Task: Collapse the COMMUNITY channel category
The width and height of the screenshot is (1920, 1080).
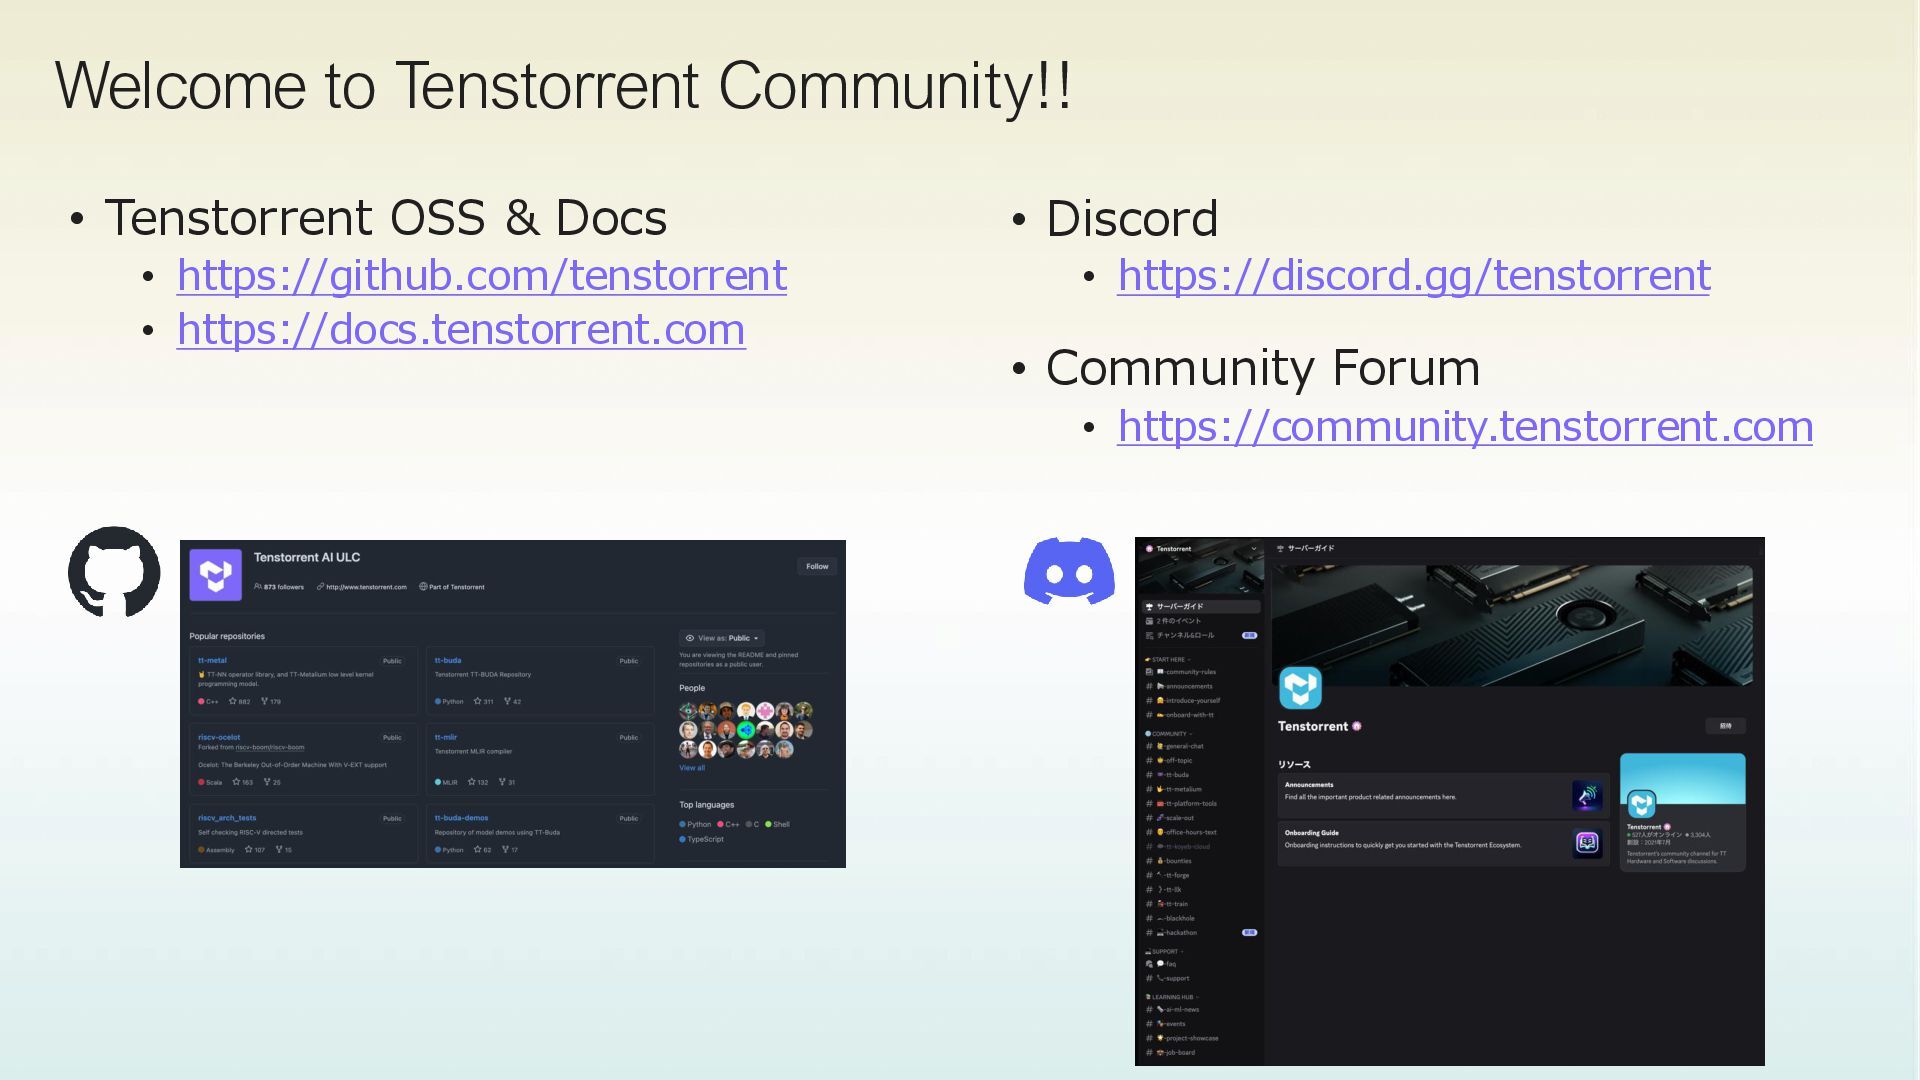Action: [x=1169, y=734]
